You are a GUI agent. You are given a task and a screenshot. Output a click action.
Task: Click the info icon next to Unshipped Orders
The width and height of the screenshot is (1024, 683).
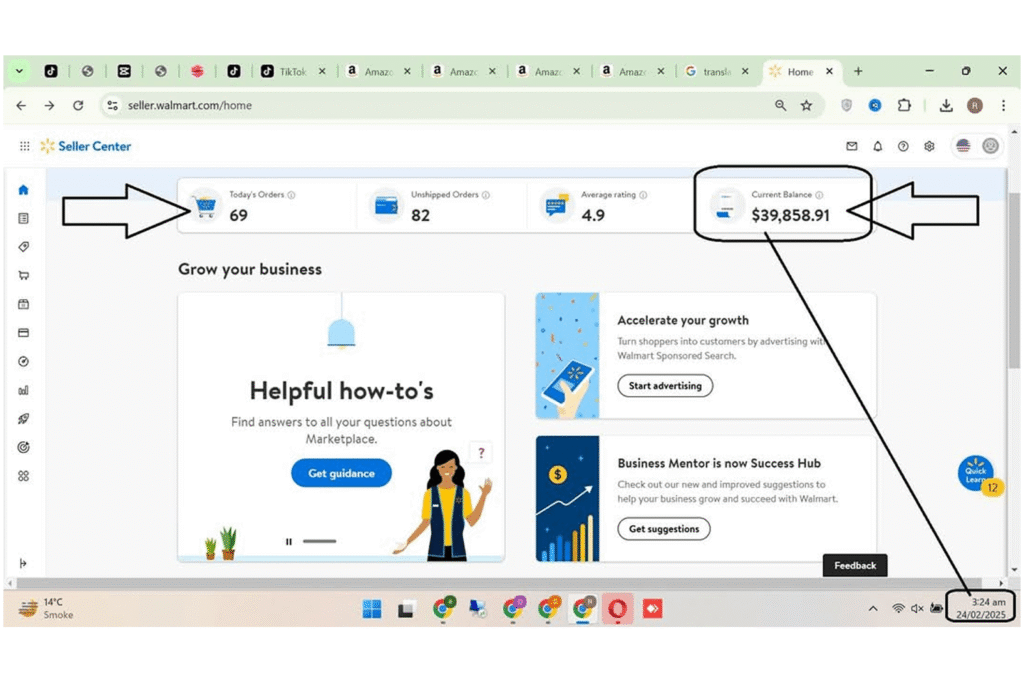(x=486, y=195)
